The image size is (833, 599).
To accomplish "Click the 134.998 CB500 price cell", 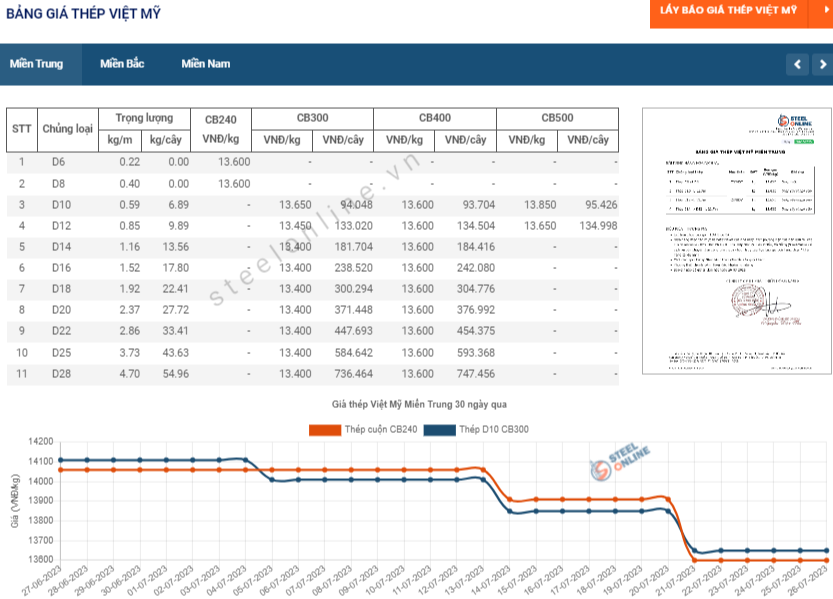I will 598,226.
